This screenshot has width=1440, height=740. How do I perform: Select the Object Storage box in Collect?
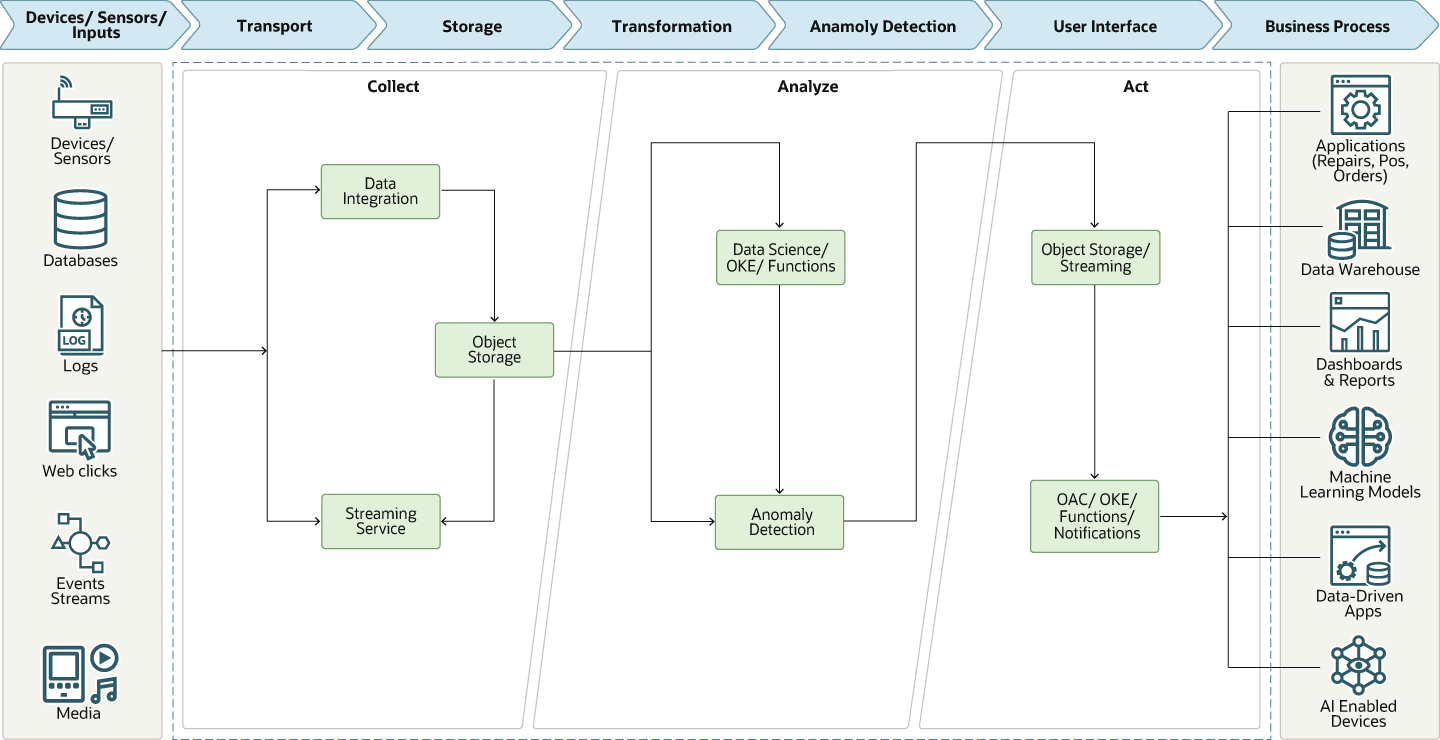click(494, 349)
